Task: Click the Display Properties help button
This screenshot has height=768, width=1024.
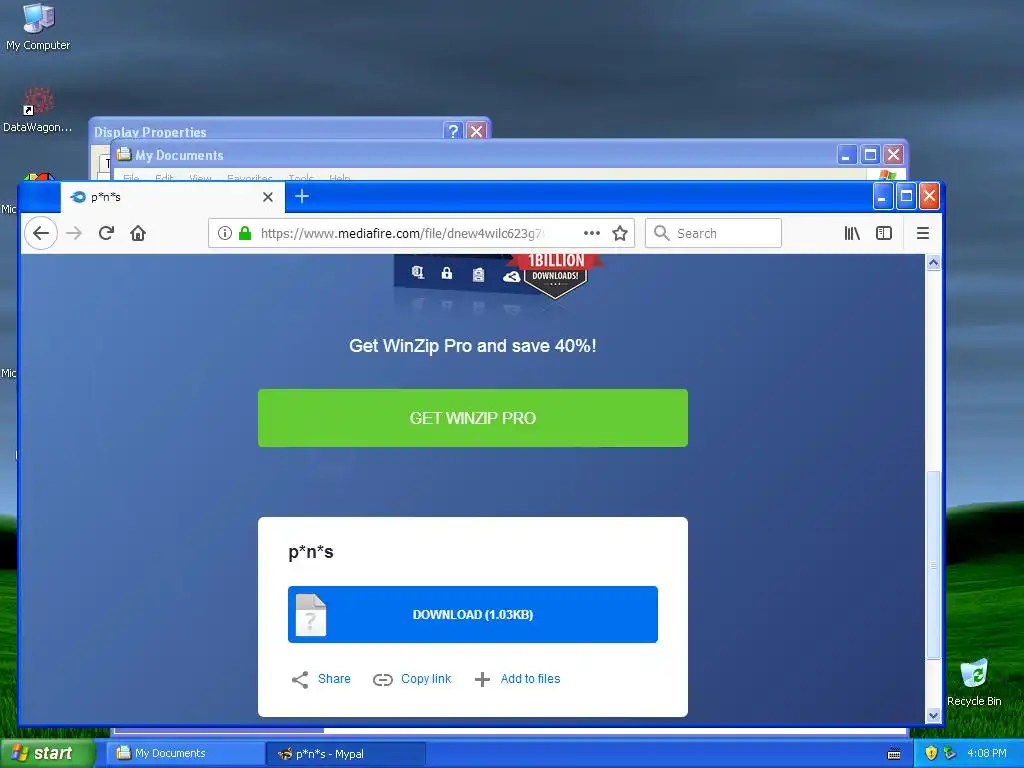Action: coord(453,131)
